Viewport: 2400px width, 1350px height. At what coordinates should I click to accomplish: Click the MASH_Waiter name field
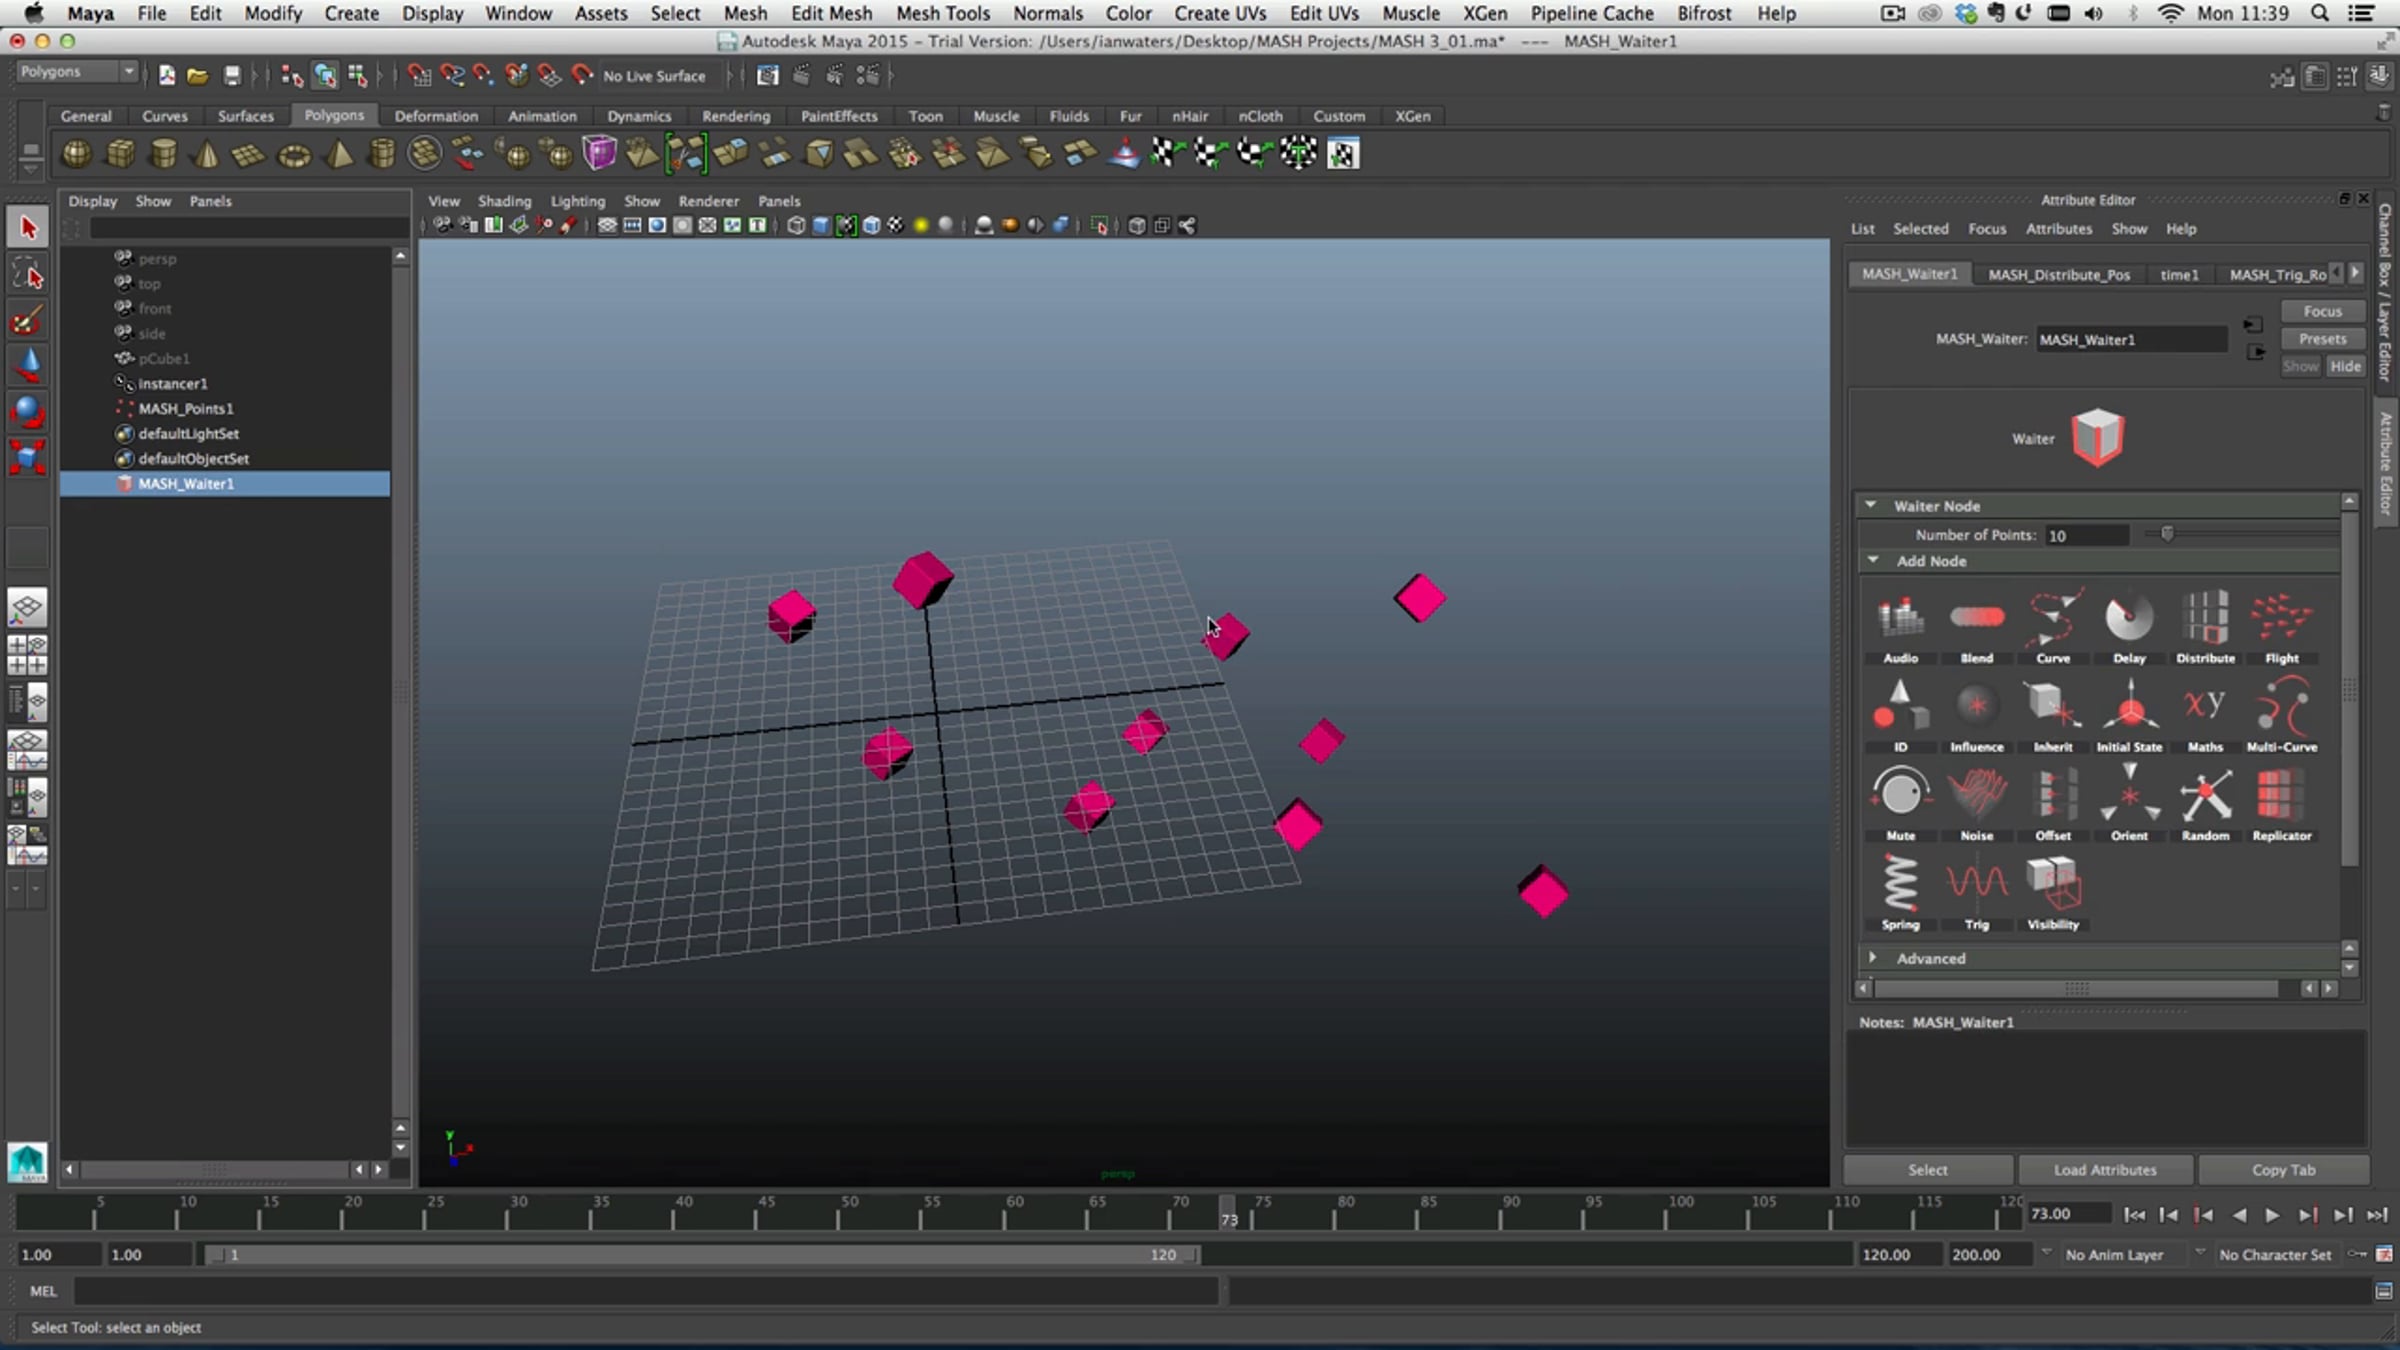click(x=2132, y=340)
